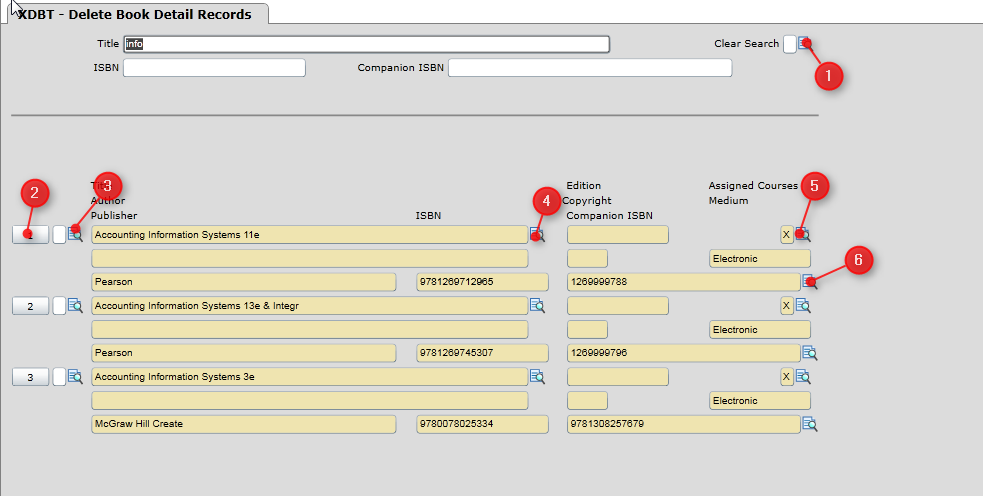
Task: Check the box for row 3
Action: (x=59, y=377)
